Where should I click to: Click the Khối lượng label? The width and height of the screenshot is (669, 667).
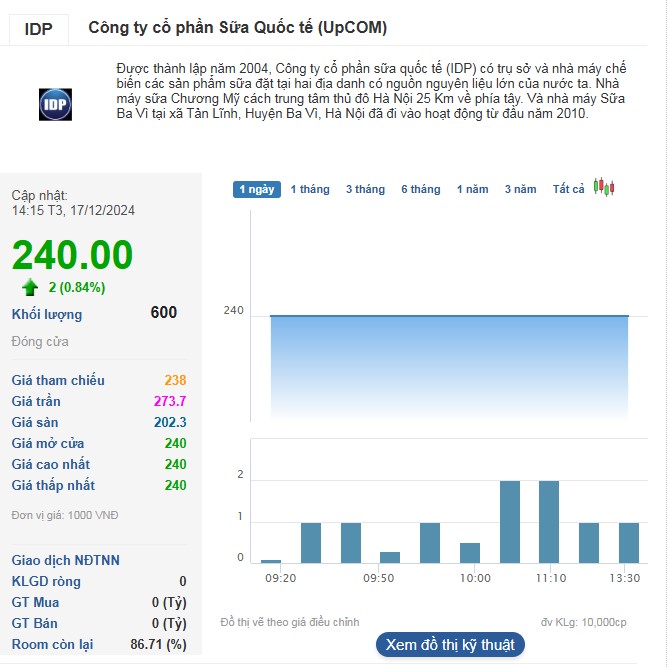click(x=47, y=314)
